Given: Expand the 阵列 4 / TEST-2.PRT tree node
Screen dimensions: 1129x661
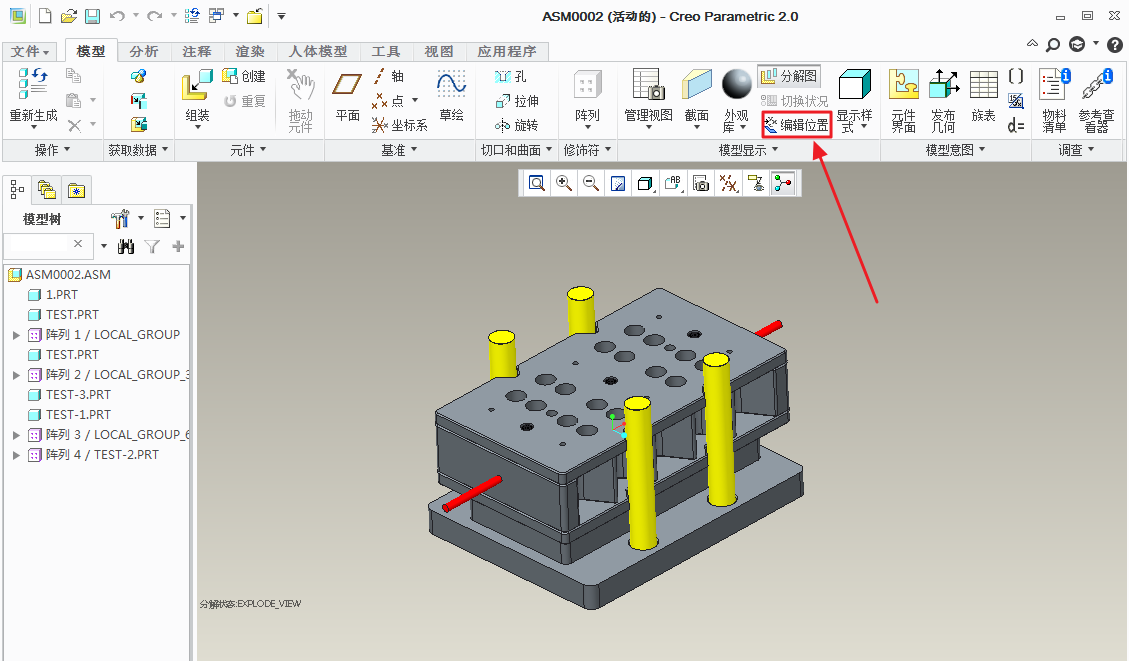Looking at the screenshot, I should pyautogui.click(x=16, y=455).
